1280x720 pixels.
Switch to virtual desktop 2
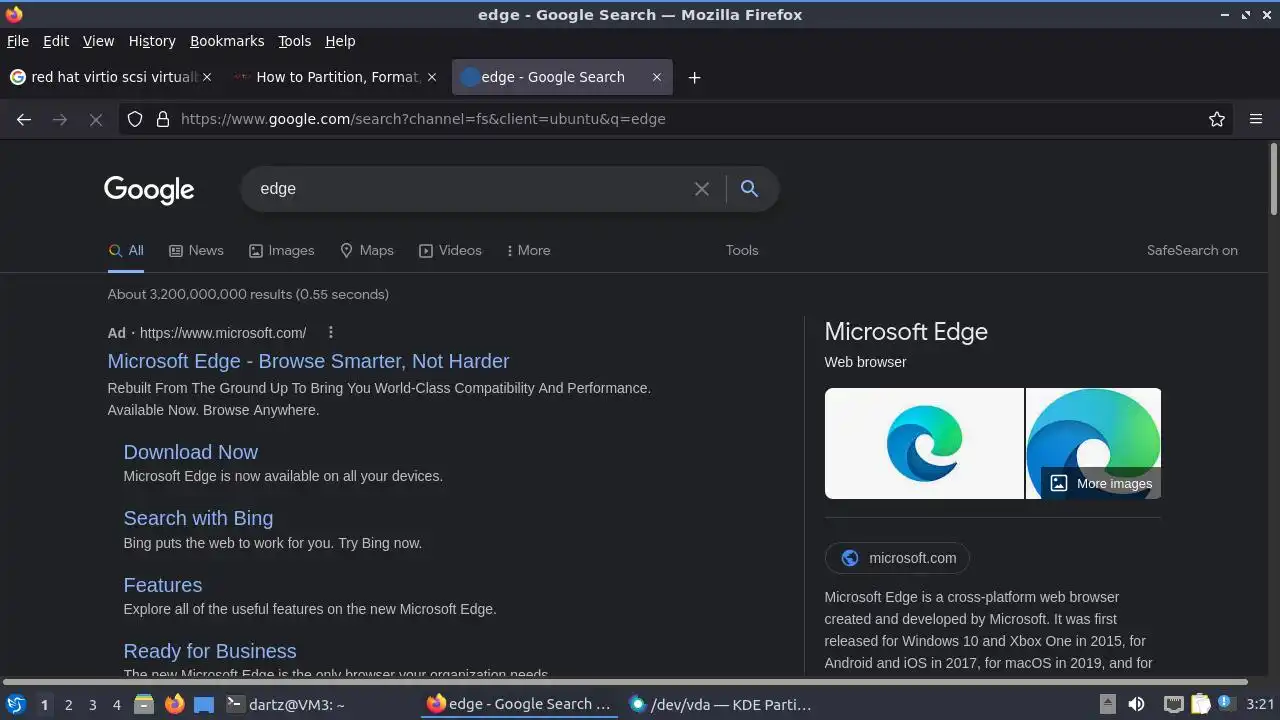point(68,705)
